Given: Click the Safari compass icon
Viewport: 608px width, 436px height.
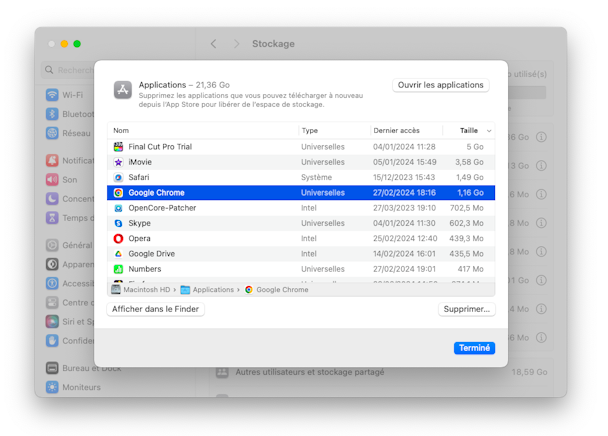Looking at the screenshot, I should click(x=118, y=177).
